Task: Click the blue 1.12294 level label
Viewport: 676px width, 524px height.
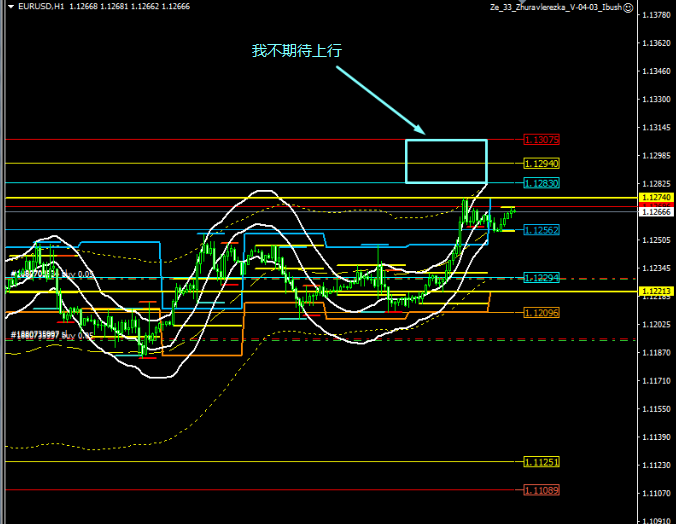Action: pyautogui.click(x=541, y=277)
